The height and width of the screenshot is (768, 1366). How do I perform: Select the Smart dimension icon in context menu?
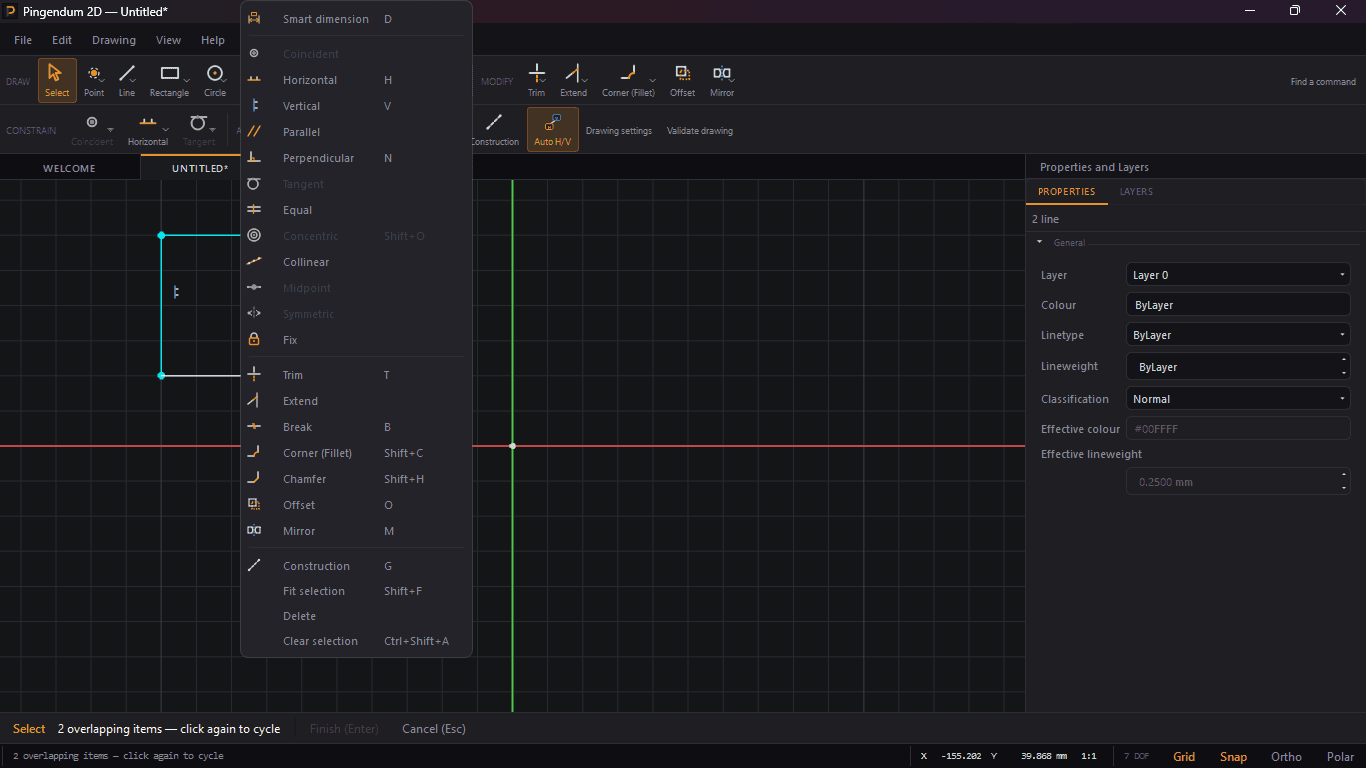tap(254, 19)
